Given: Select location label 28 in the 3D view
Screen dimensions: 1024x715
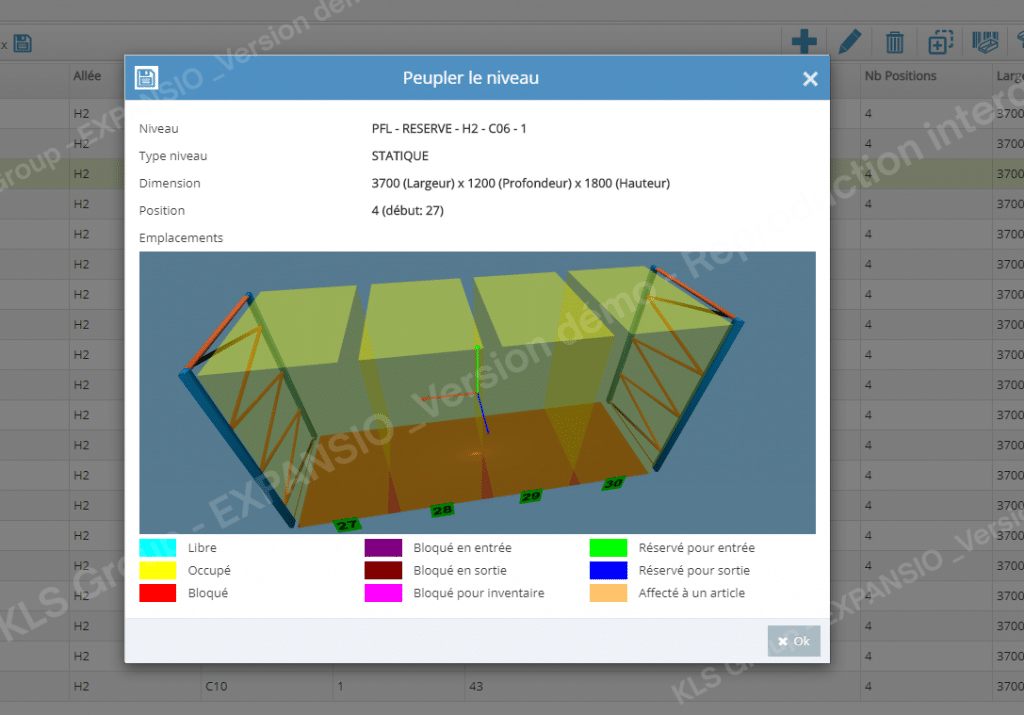Looking at the screenshot, I should click(x=442, y=510).
